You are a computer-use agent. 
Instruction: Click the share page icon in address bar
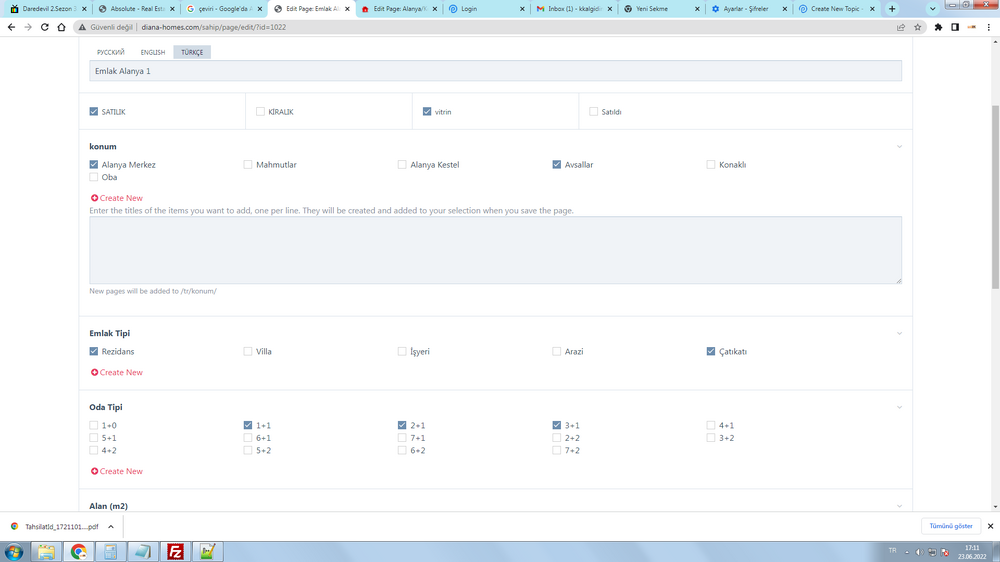[900, 27]
